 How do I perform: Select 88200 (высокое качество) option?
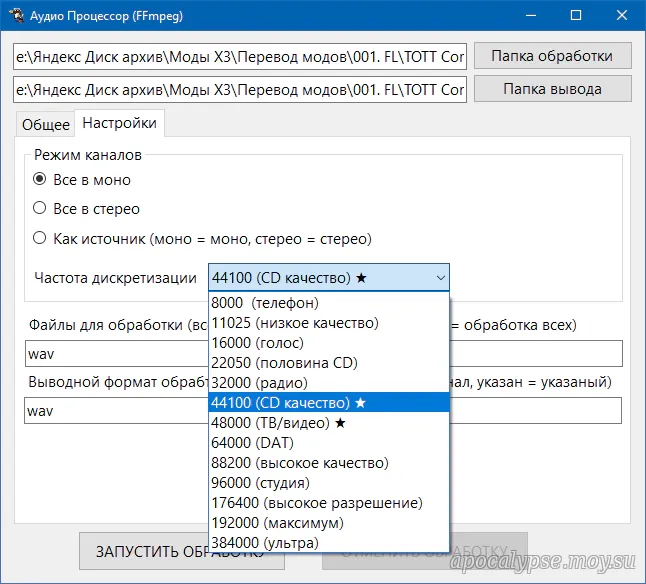click(x=329, y=463)
